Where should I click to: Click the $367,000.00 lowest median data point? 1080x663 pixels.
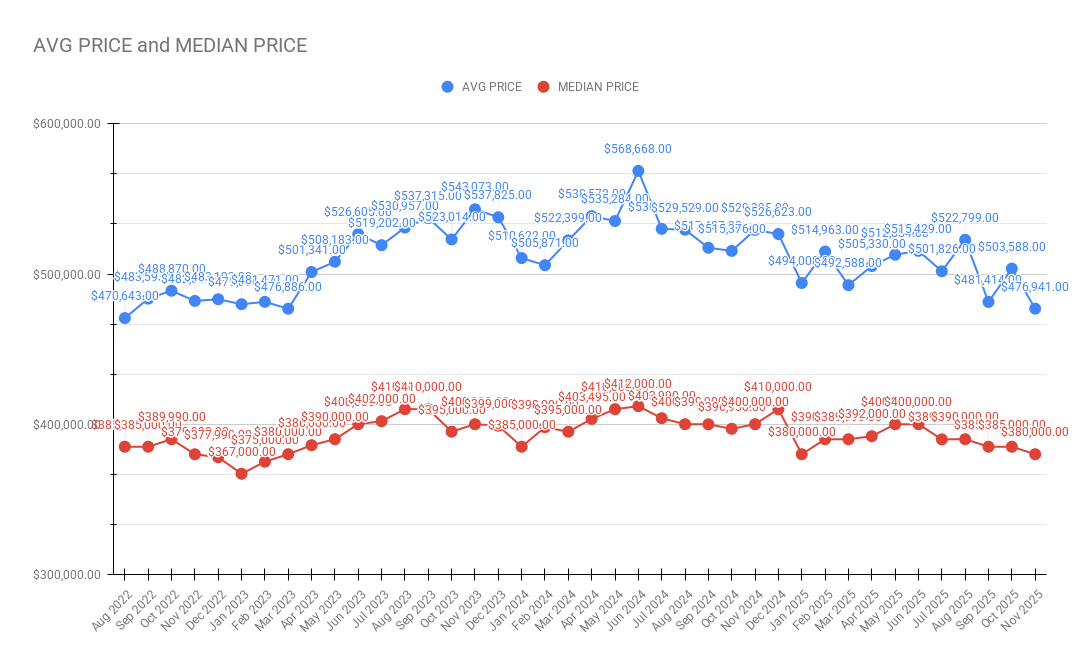(x=241, y=474)
